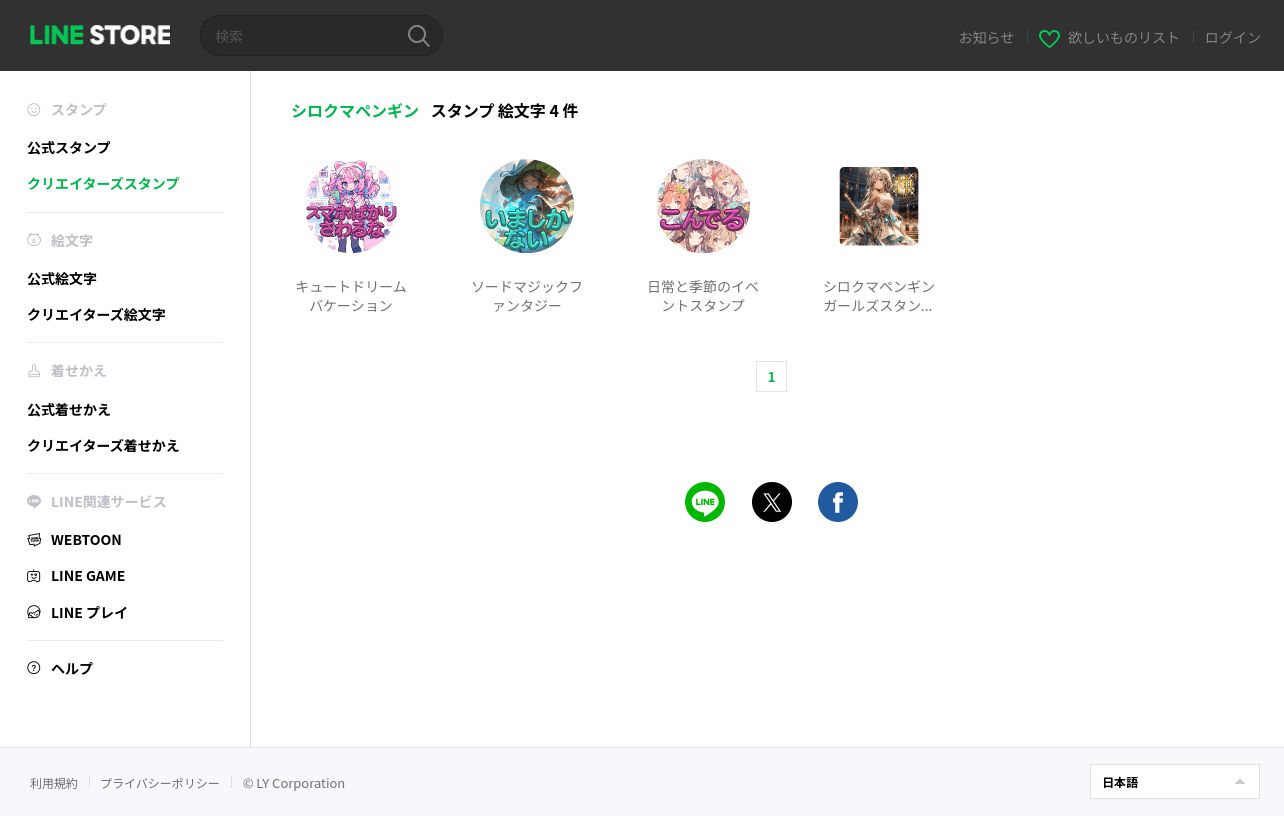Open ソードマジックファンタジー sticker thumbnail

pyautogui.click(x=527, y=206)
